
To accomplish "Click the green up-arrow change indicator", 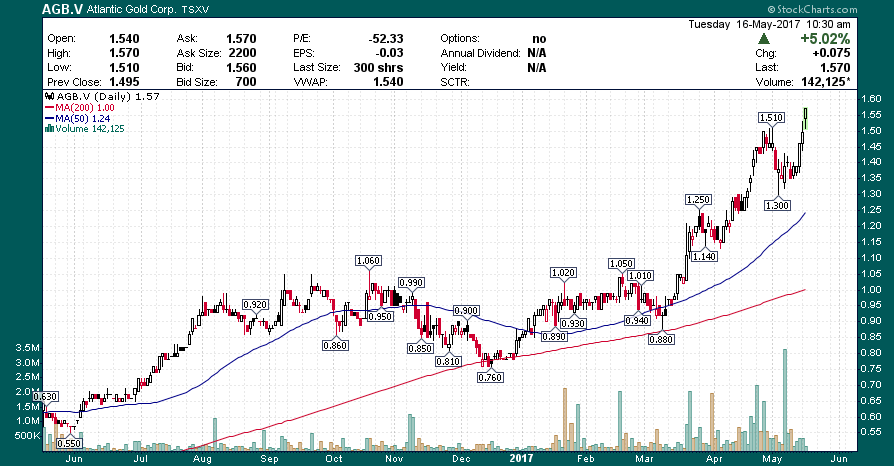I will (x=764, y=39).
